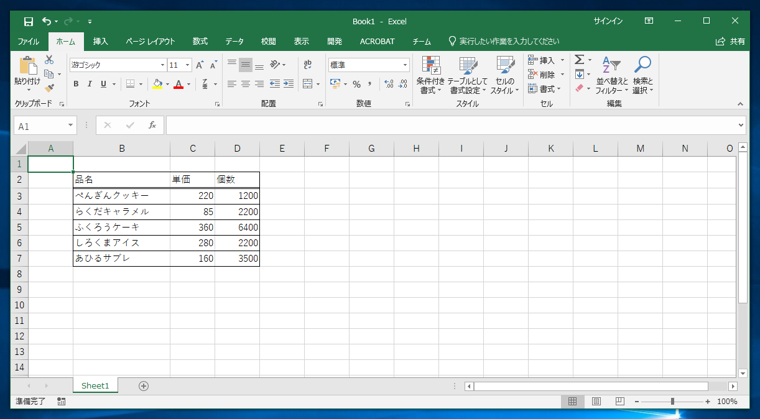Viewport: 760px width, 419px height.
Task: Toggle underline formatting
Action: point(103,84)
